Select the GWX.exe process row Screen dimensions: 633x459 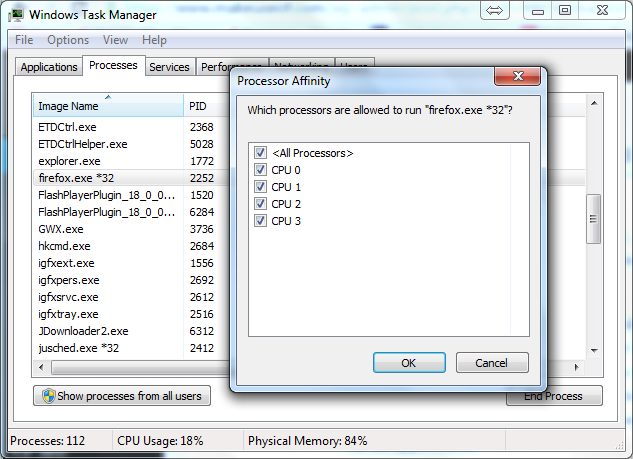point(131,229)
